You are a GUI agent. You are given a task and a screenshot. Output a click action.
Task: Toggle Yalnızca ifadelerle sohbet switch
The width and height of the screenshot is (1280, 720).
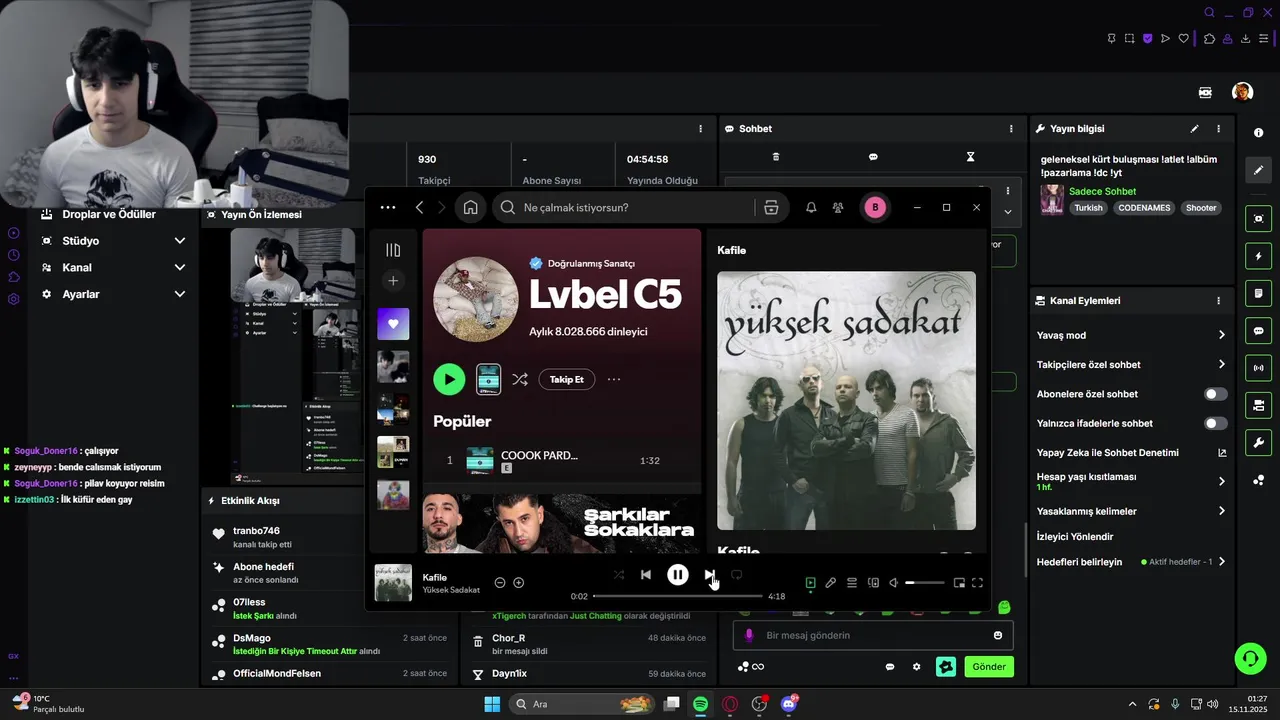click(x=1215, y=423)
